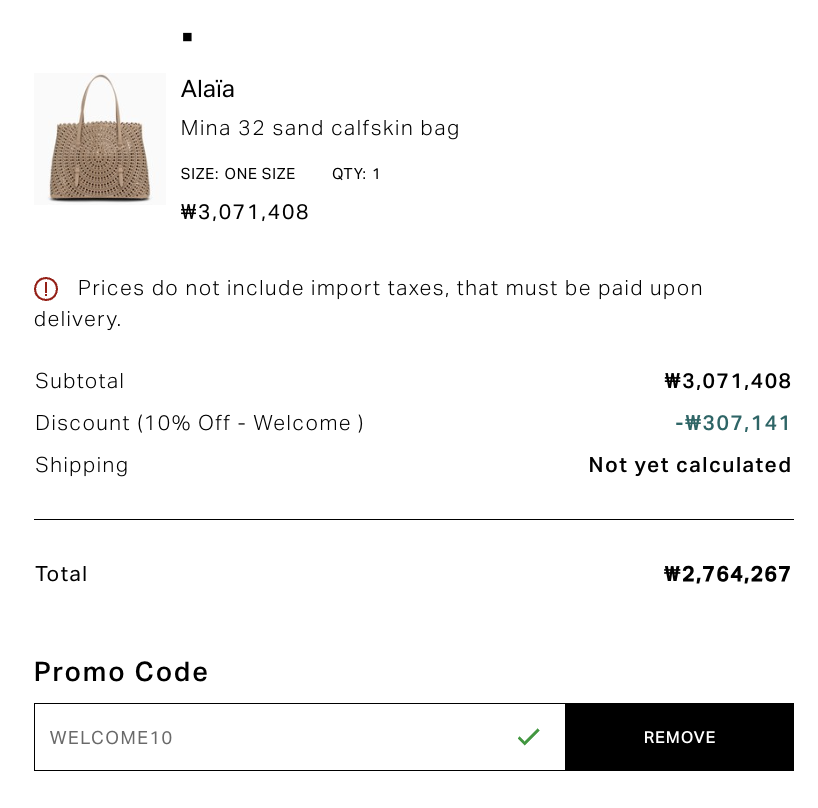
Task: Click the red import tax warning icon
Action: [46, 288]
